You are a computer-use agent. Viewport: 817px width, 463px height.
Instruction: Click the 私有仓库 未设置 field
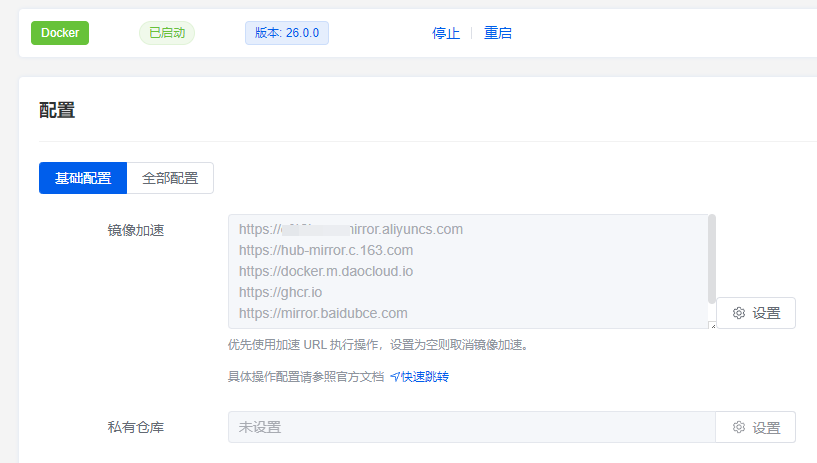pos(472,427)
